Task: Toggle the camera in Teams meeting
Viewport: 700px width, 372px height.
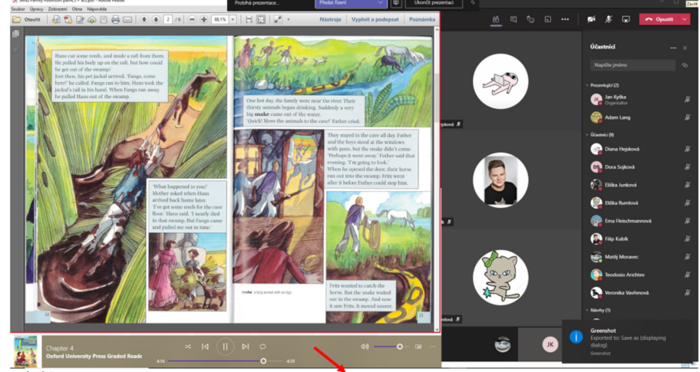Action: click(x=592, y=20)
